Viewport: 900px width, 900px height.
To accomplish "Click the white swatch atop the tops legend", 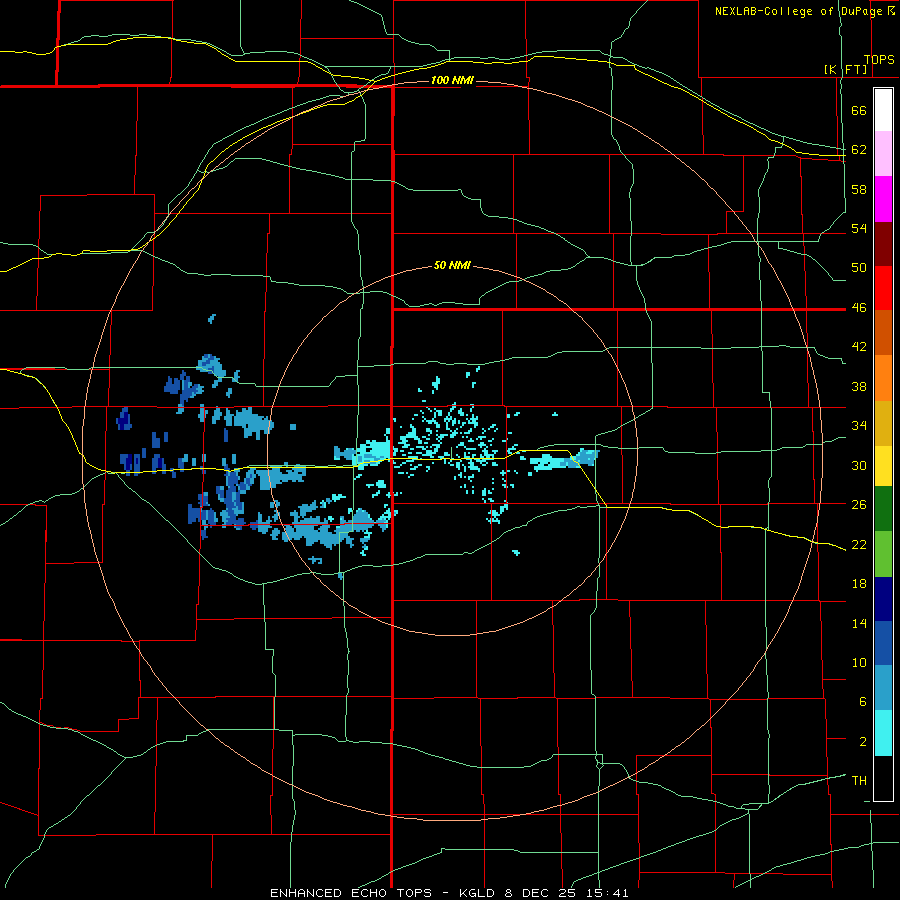I will (883, 110).
